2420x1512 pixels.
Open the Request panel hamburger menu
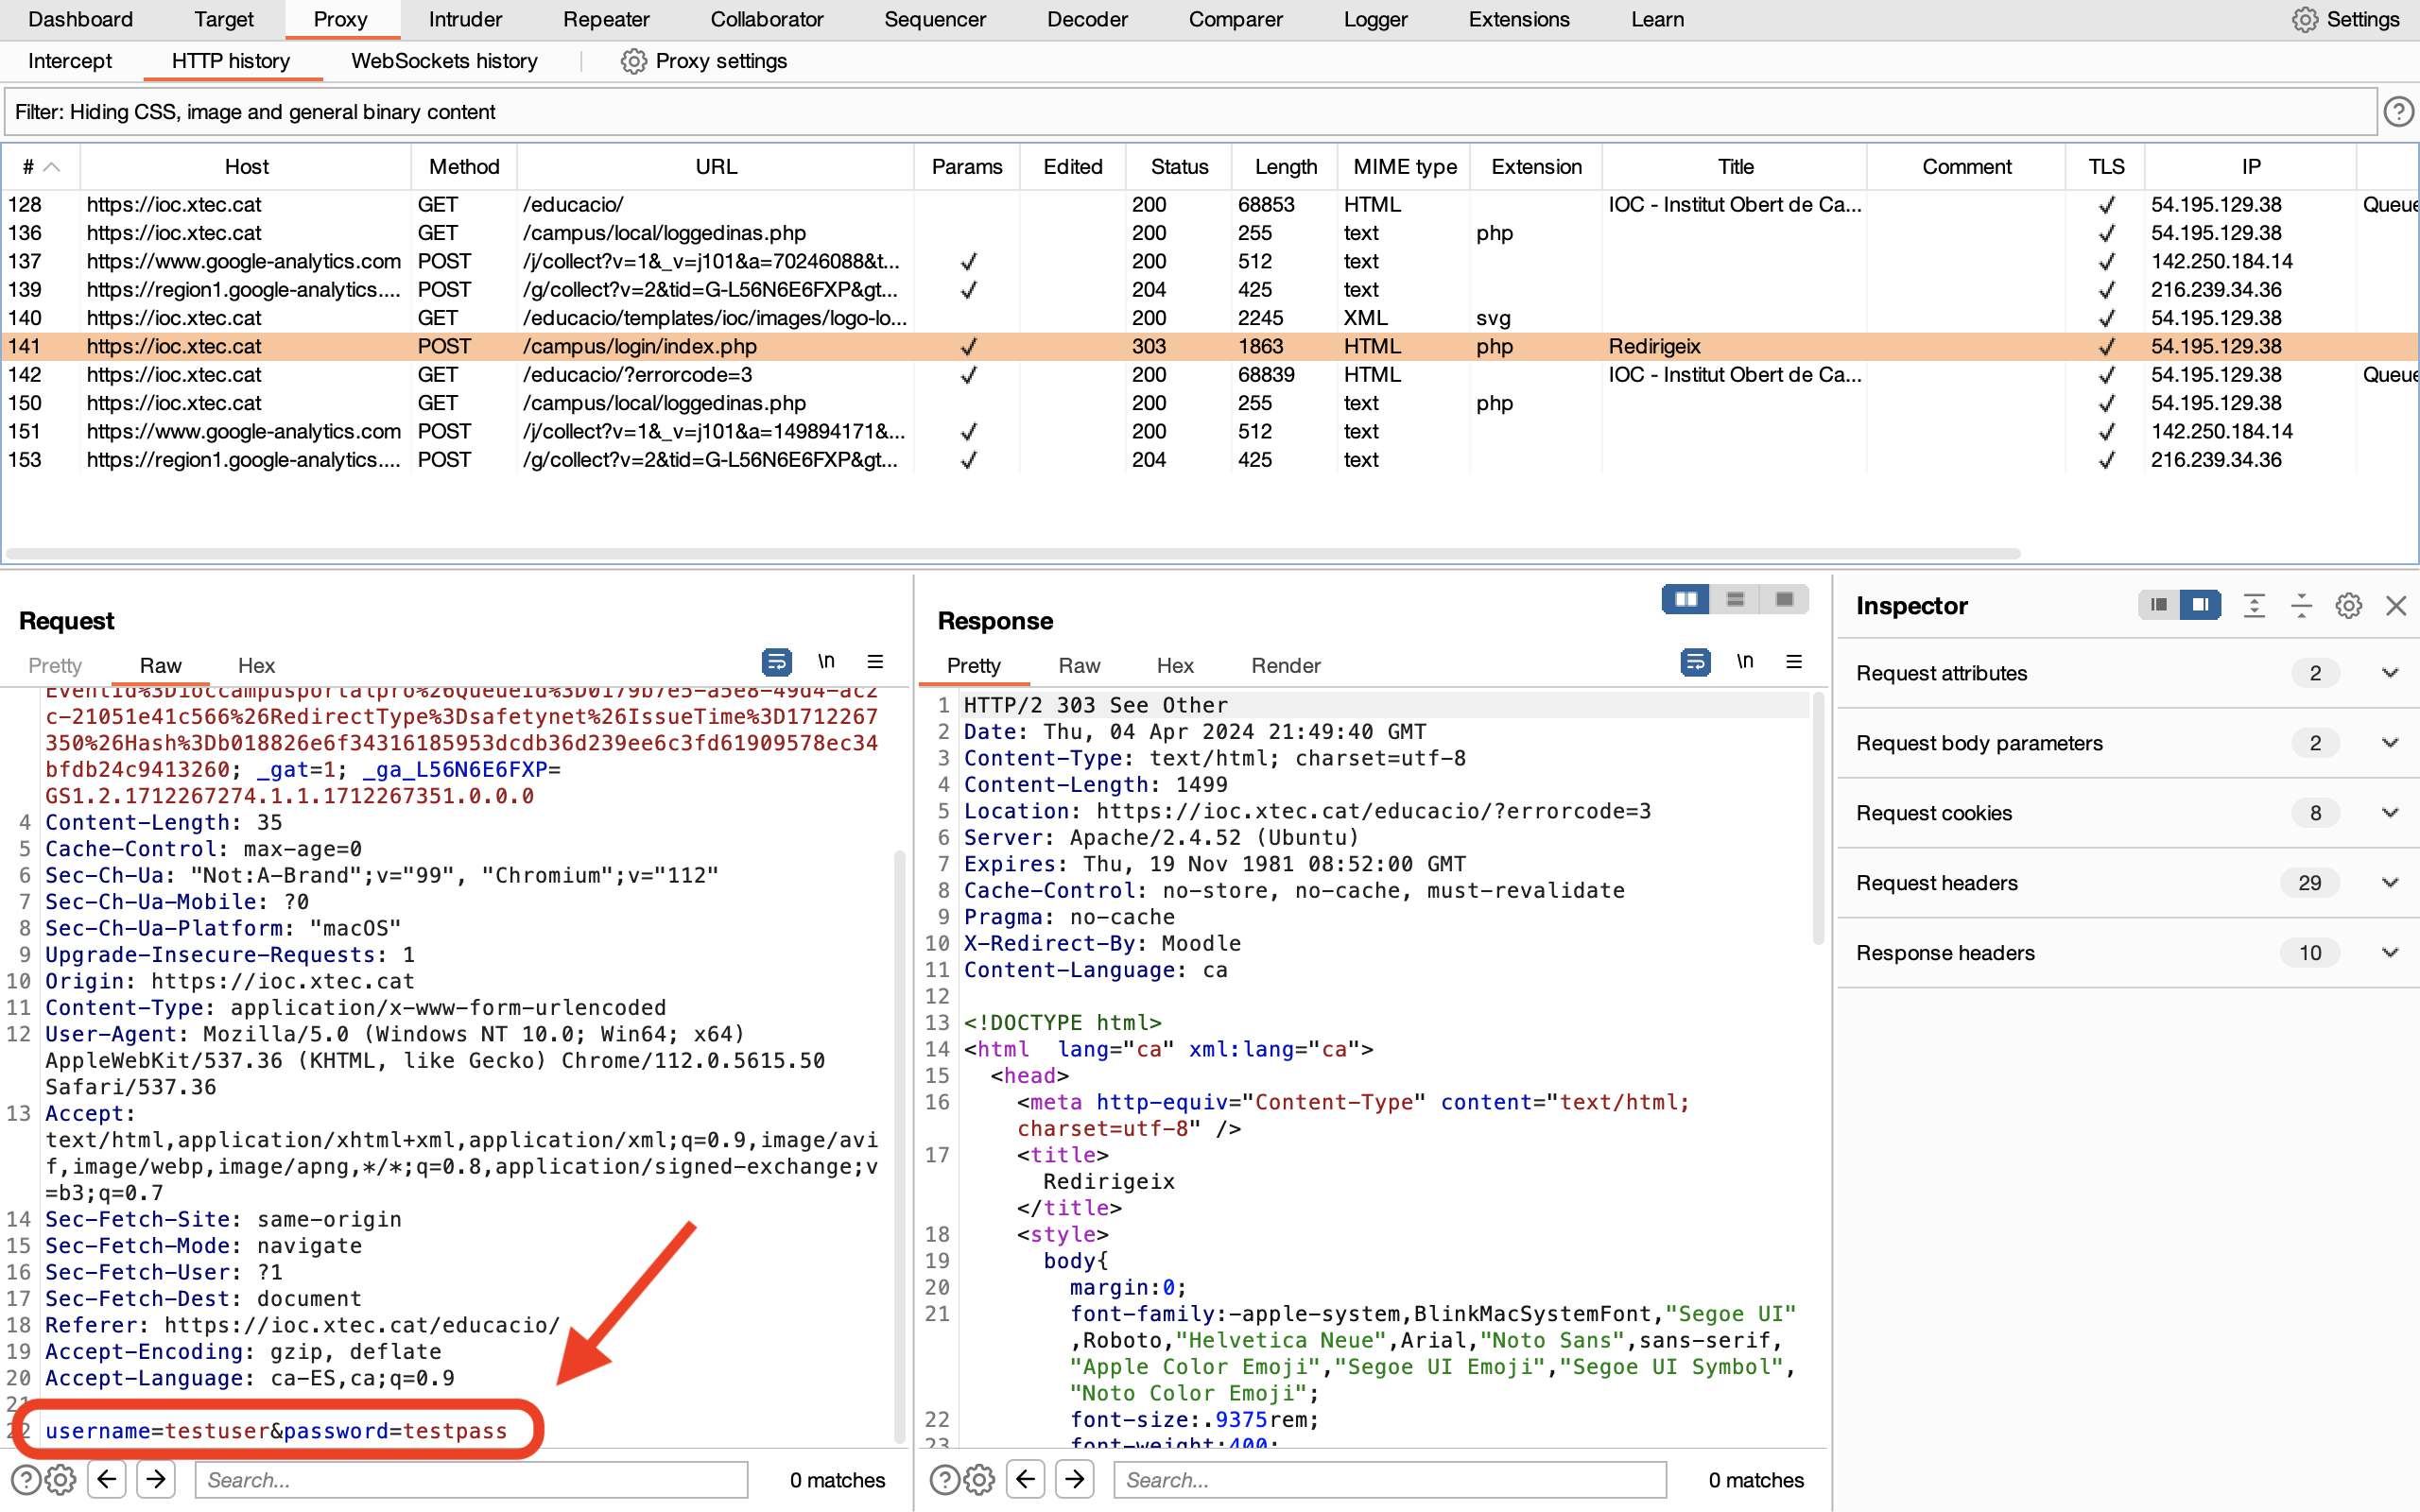coord(875,662)
